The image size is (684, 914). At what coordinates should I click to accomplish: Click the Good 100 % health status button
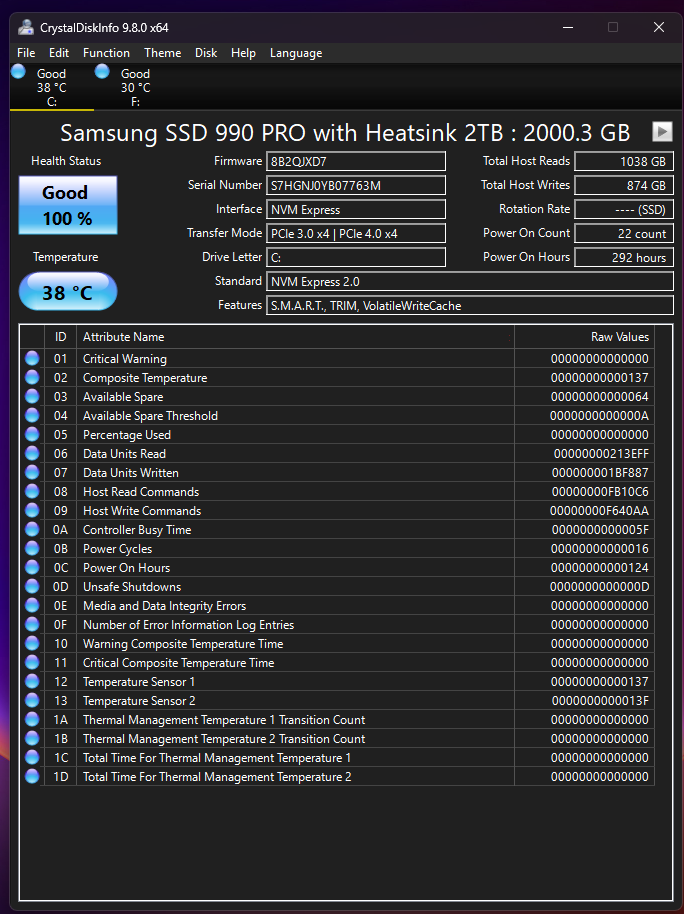(x=67, y=205)
